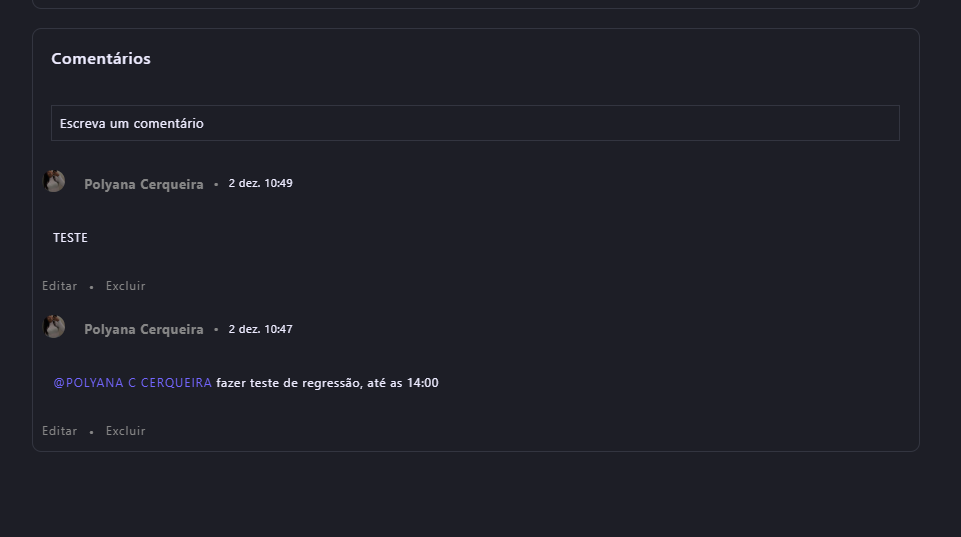Viewport: 961px width, 537px height.
Task: Click the Comentários section heading
Action: 101,59
